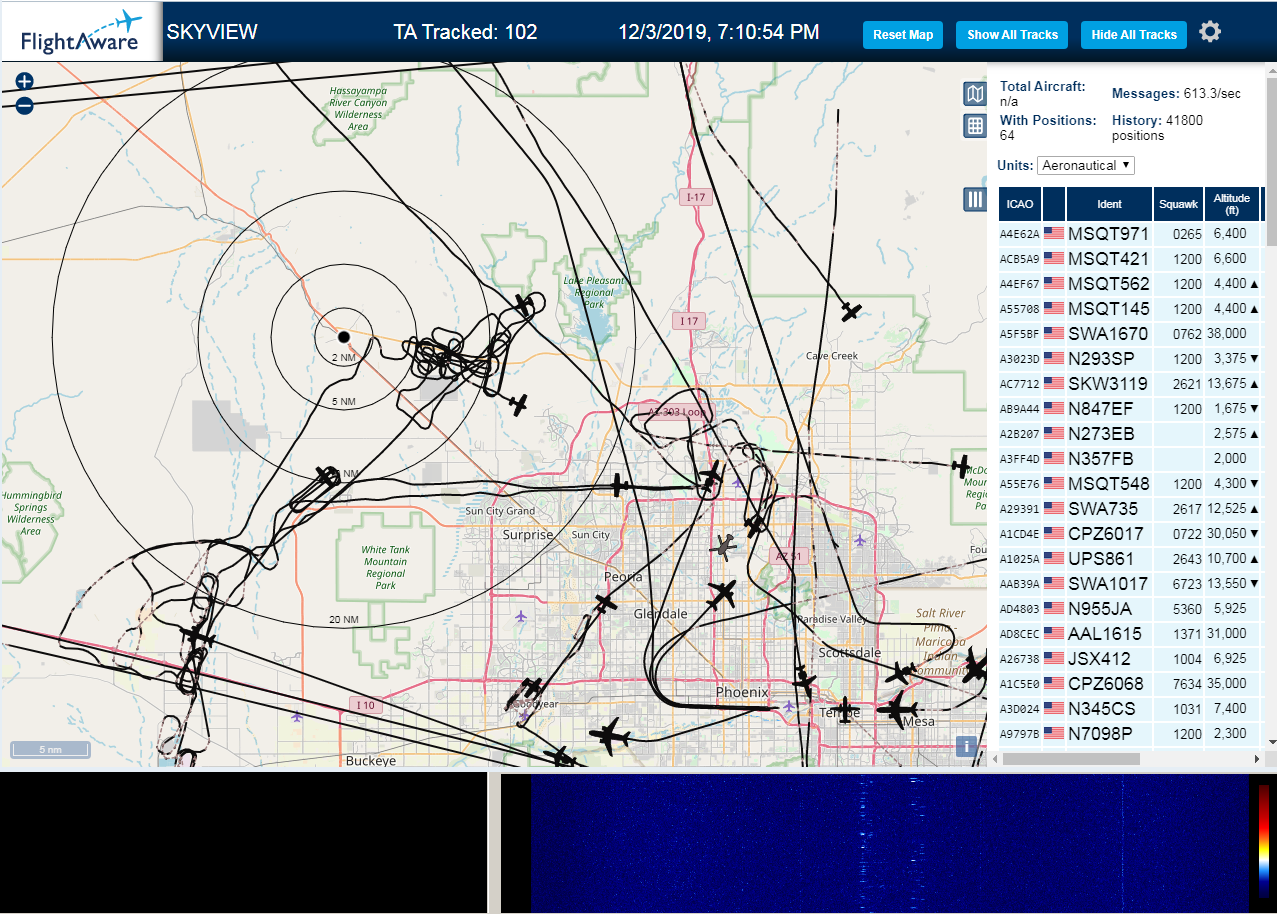Select the N847EF aircraft row

click(1131, 408)
